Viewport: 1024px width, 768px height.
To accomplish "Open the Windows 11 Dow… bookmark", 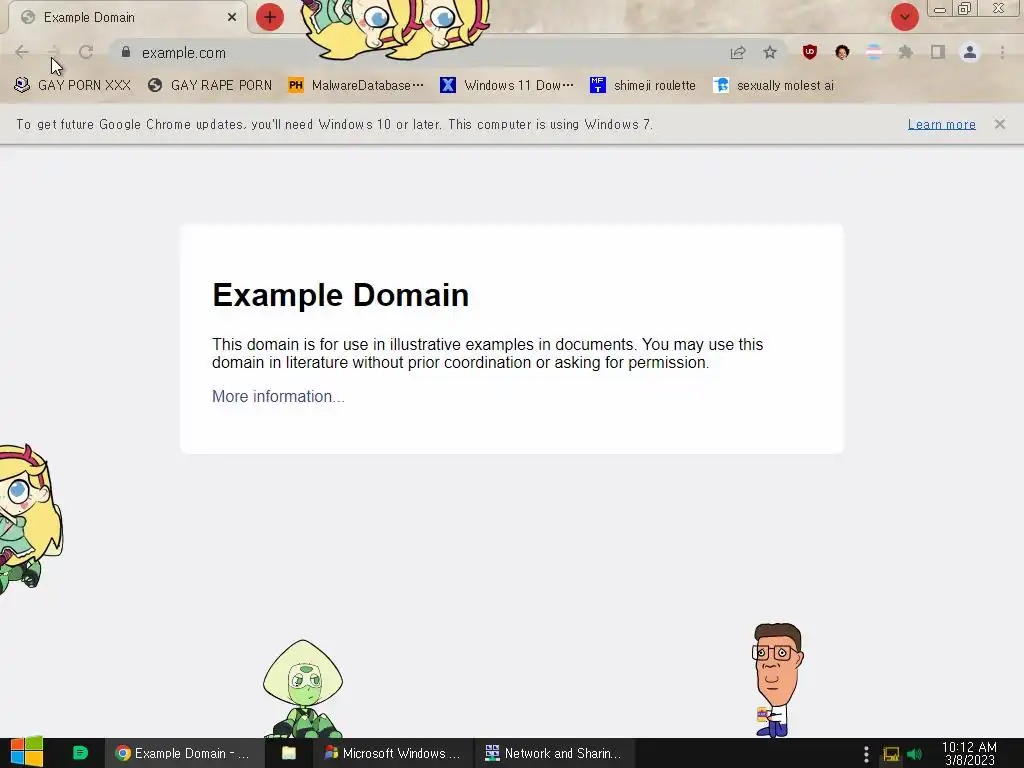I will [507, 85].
